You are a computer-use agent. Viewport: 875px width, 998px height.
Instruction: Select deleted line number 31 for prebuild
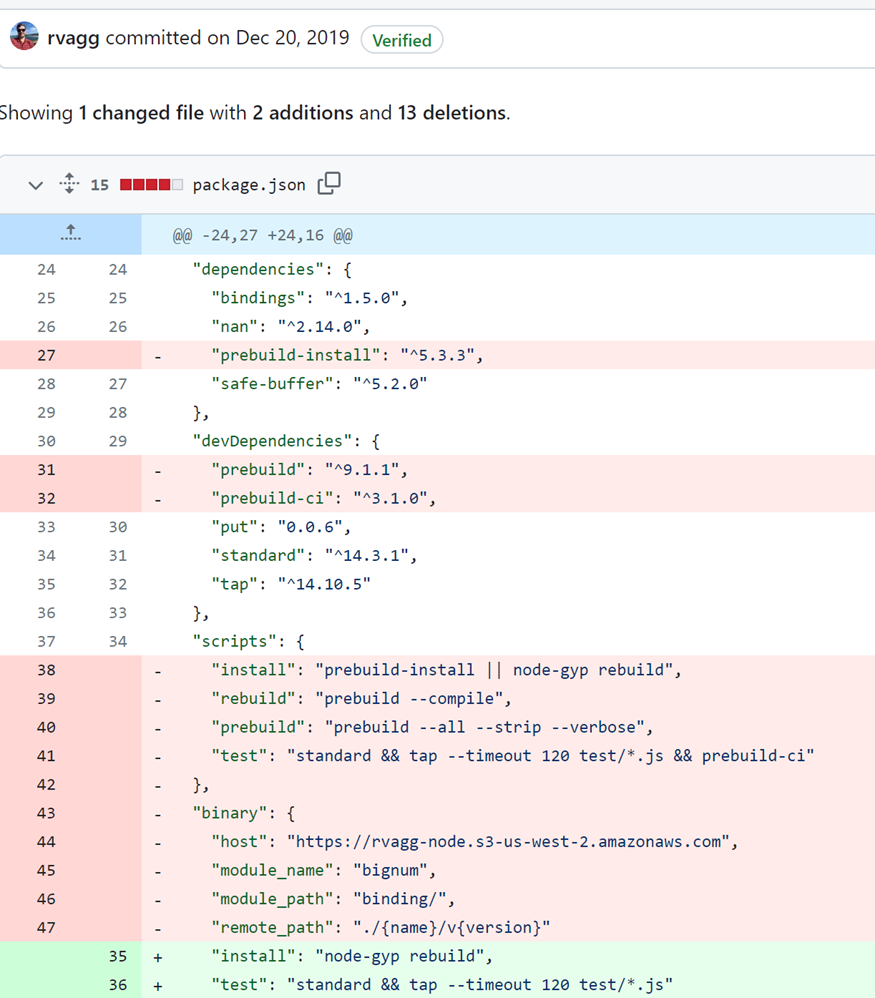tap(46, 470)
